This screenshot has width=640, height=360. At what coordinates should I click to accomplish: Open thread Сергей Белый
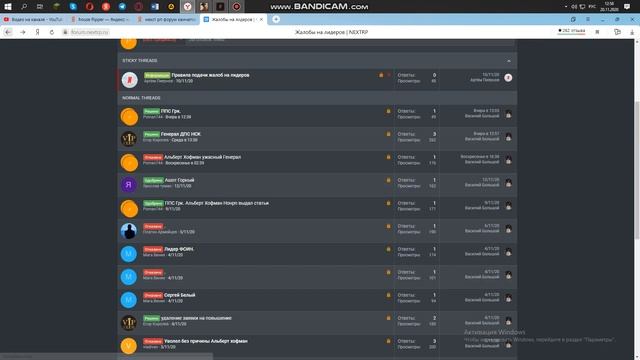[180, 295]
